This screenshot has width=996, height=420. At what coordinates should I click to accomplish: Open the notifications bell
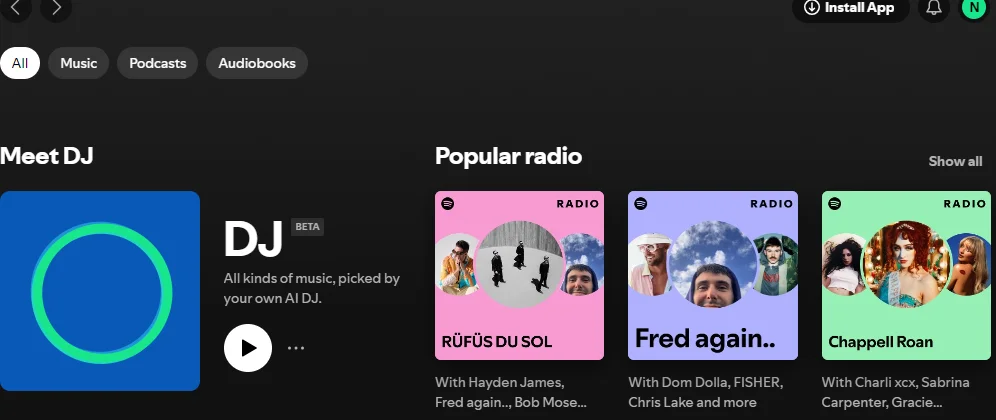pos(934,8)
